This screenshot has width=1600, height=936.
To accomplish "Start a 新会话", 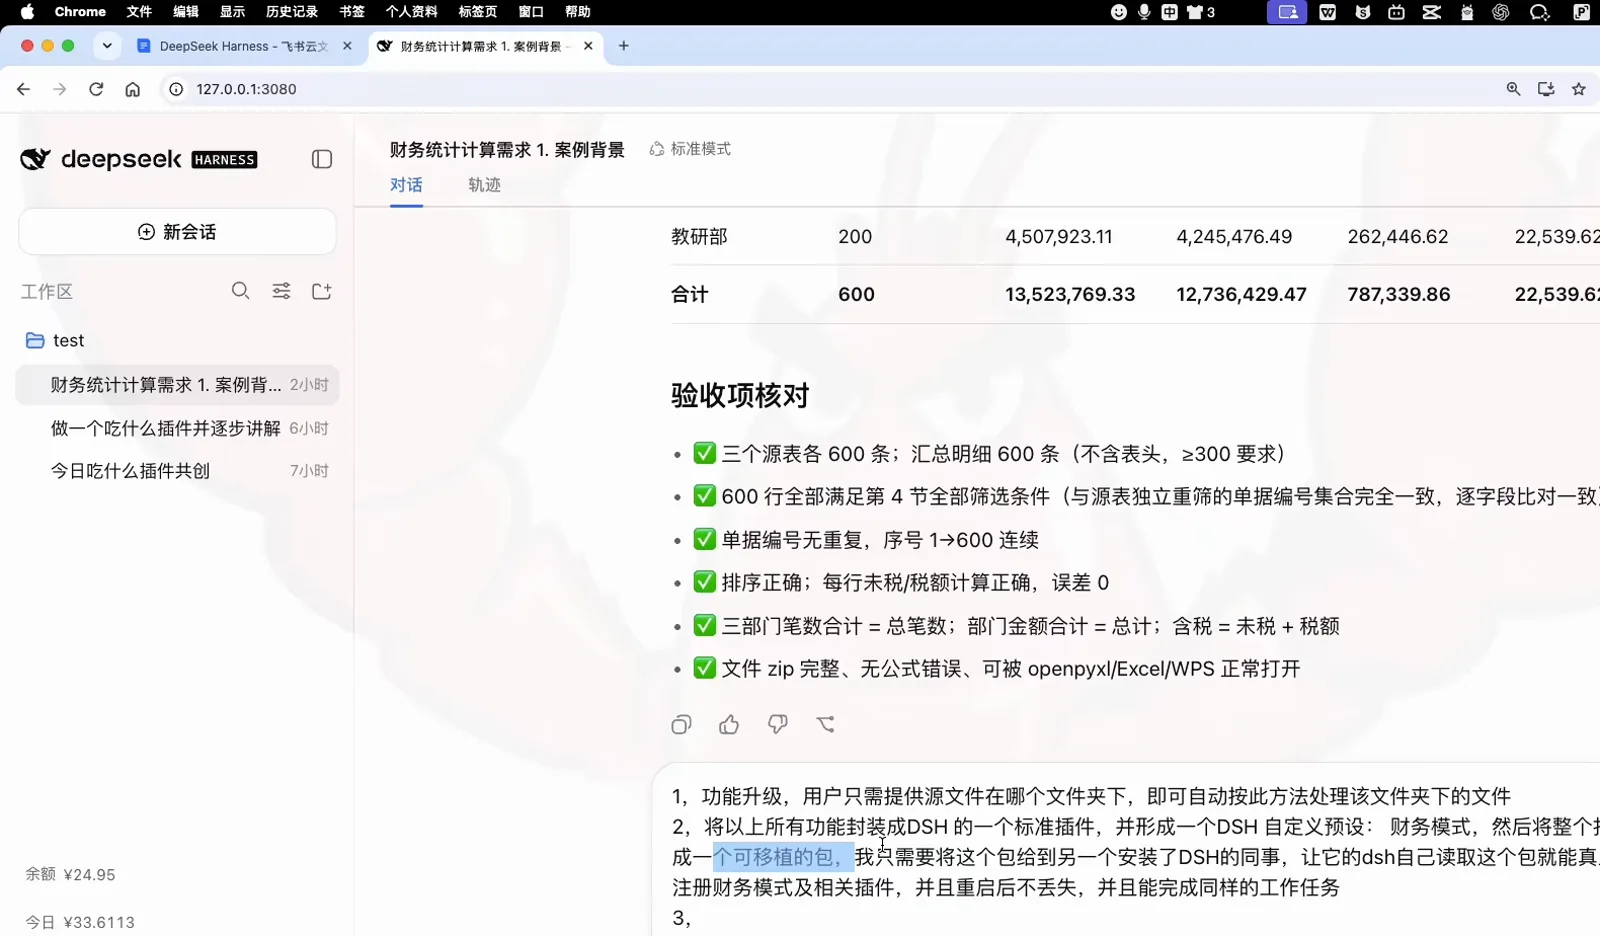I will click(177, 232).
